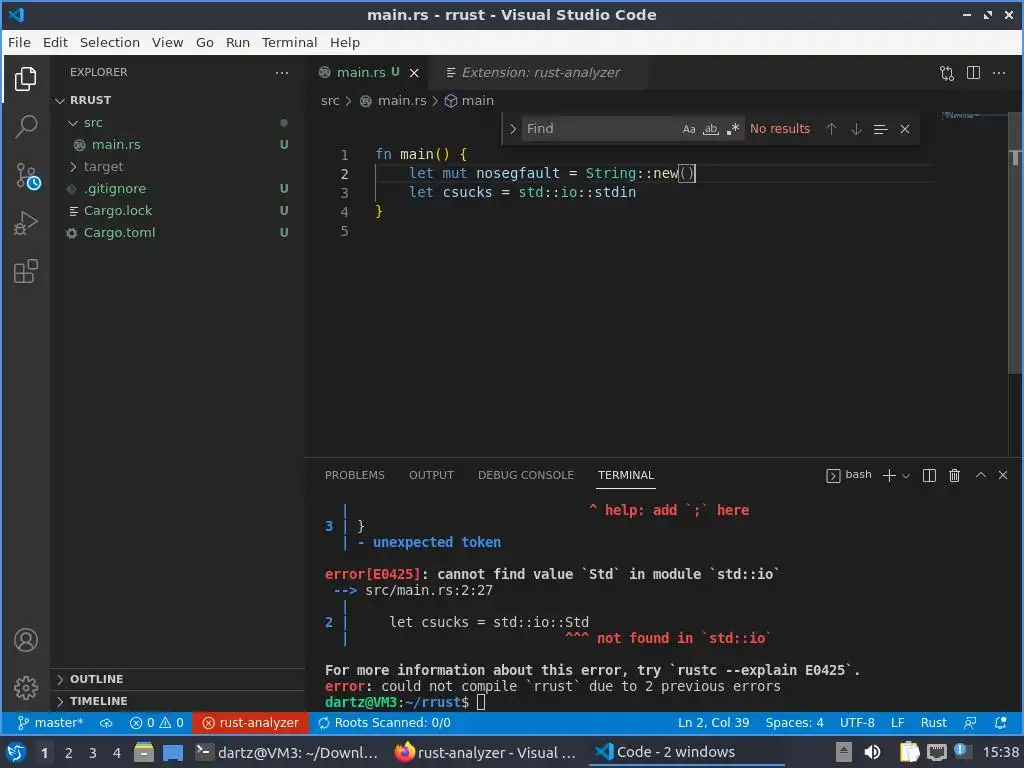Open Cargo.toml file

tap(119, 233)
